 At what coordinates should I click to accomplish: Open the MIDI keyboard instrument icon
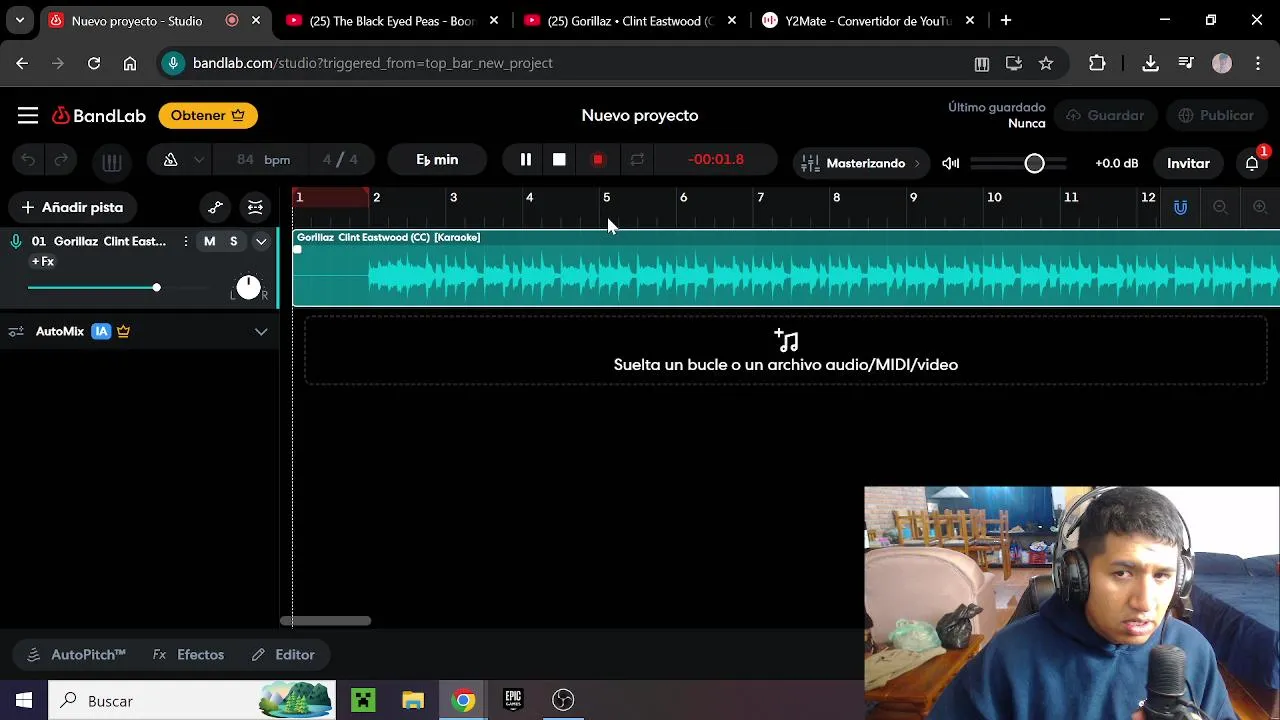[112, 161]
